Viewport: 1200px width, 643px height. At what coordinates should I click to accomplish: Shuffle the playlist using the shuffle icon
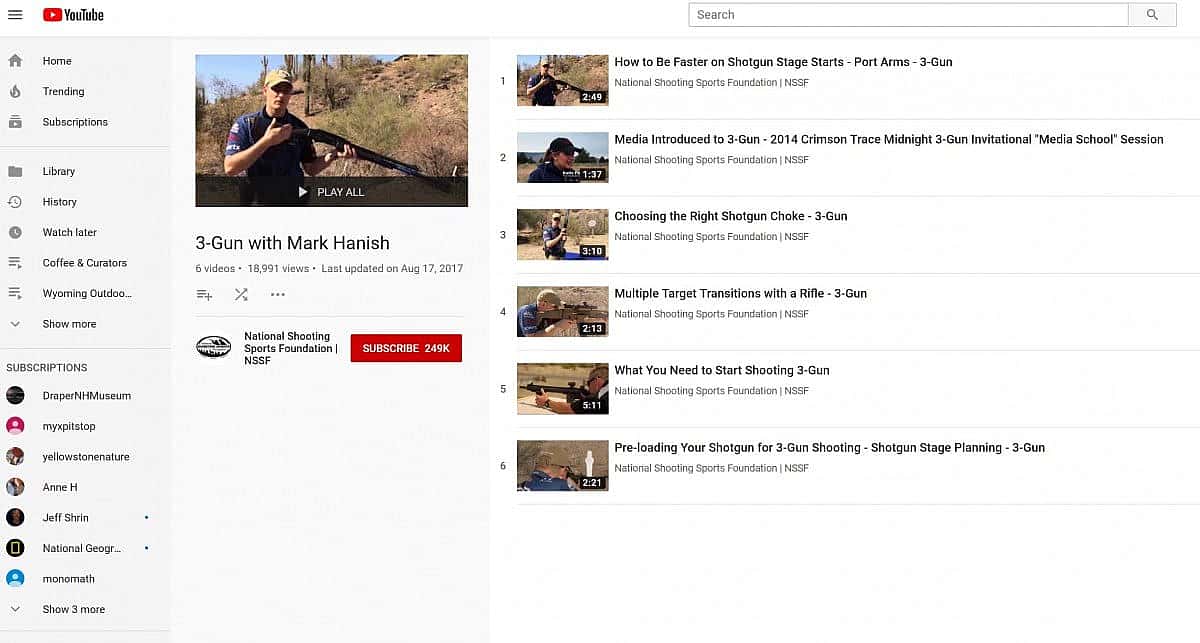[241, 295]
